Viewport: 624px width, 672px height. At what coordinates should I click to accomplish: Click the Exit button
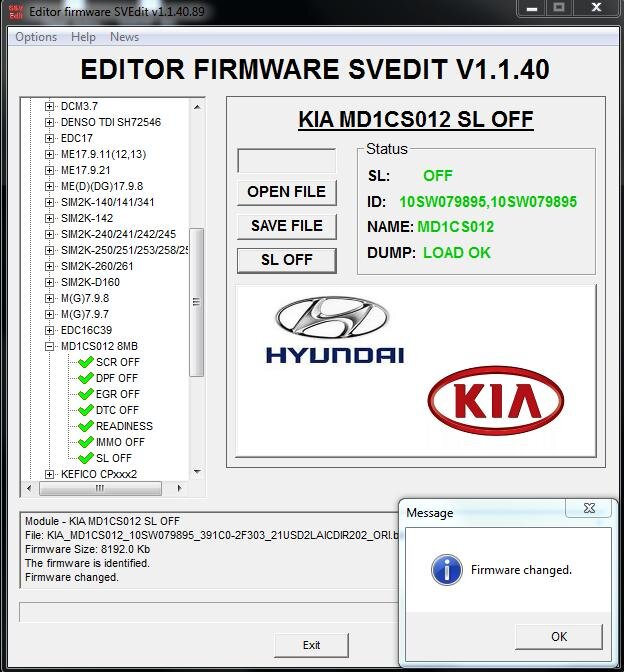(x=312, y=645)
